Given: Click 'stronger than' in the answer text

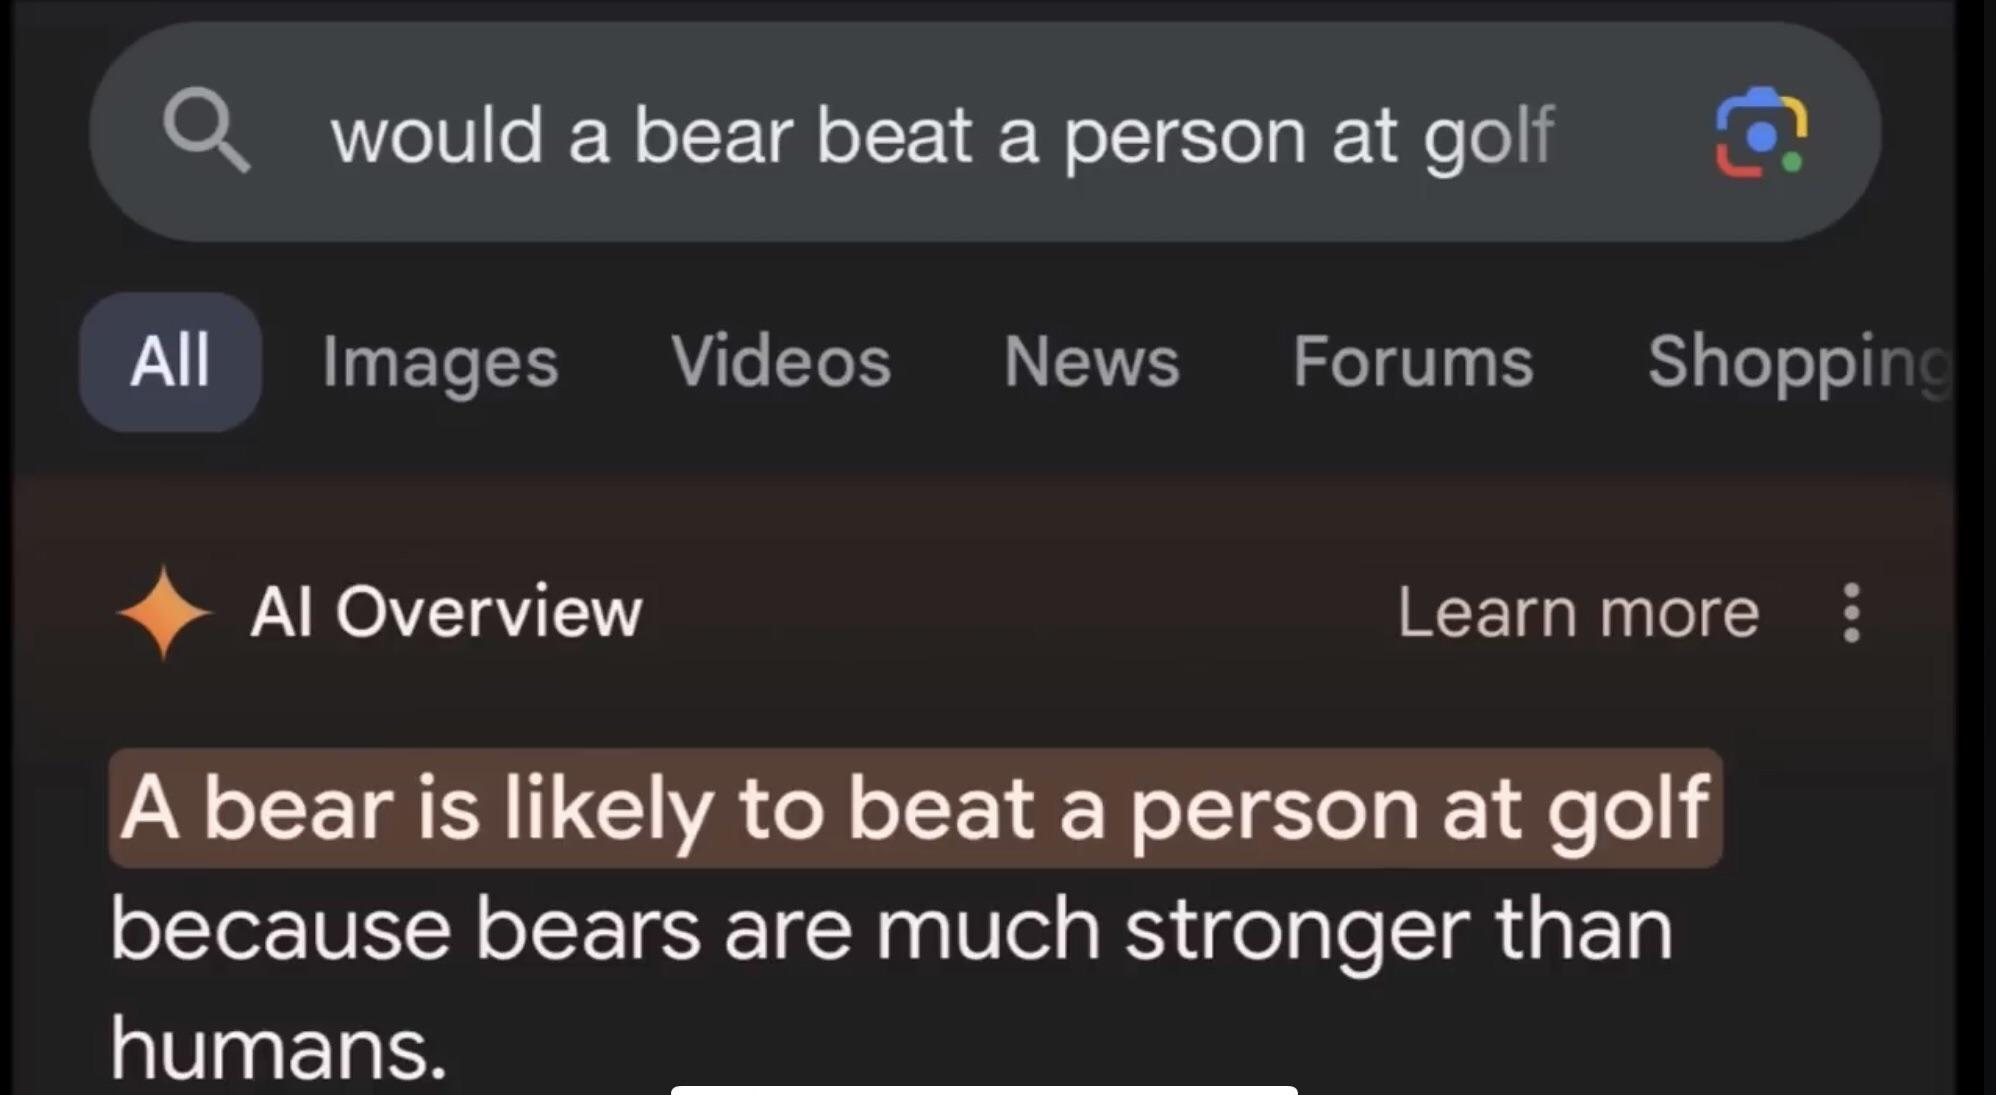Looking at the screenshot, I should pyautogui.click(x=1399, y=930).
